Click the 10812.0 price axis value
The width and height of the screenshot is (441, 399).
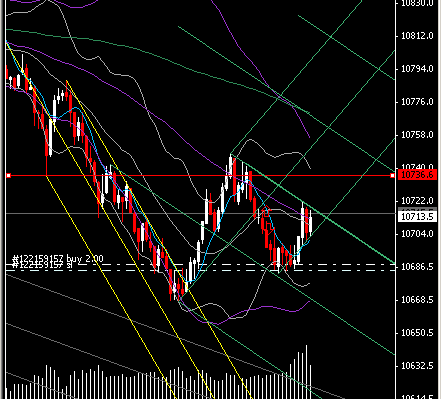point(417,36)
